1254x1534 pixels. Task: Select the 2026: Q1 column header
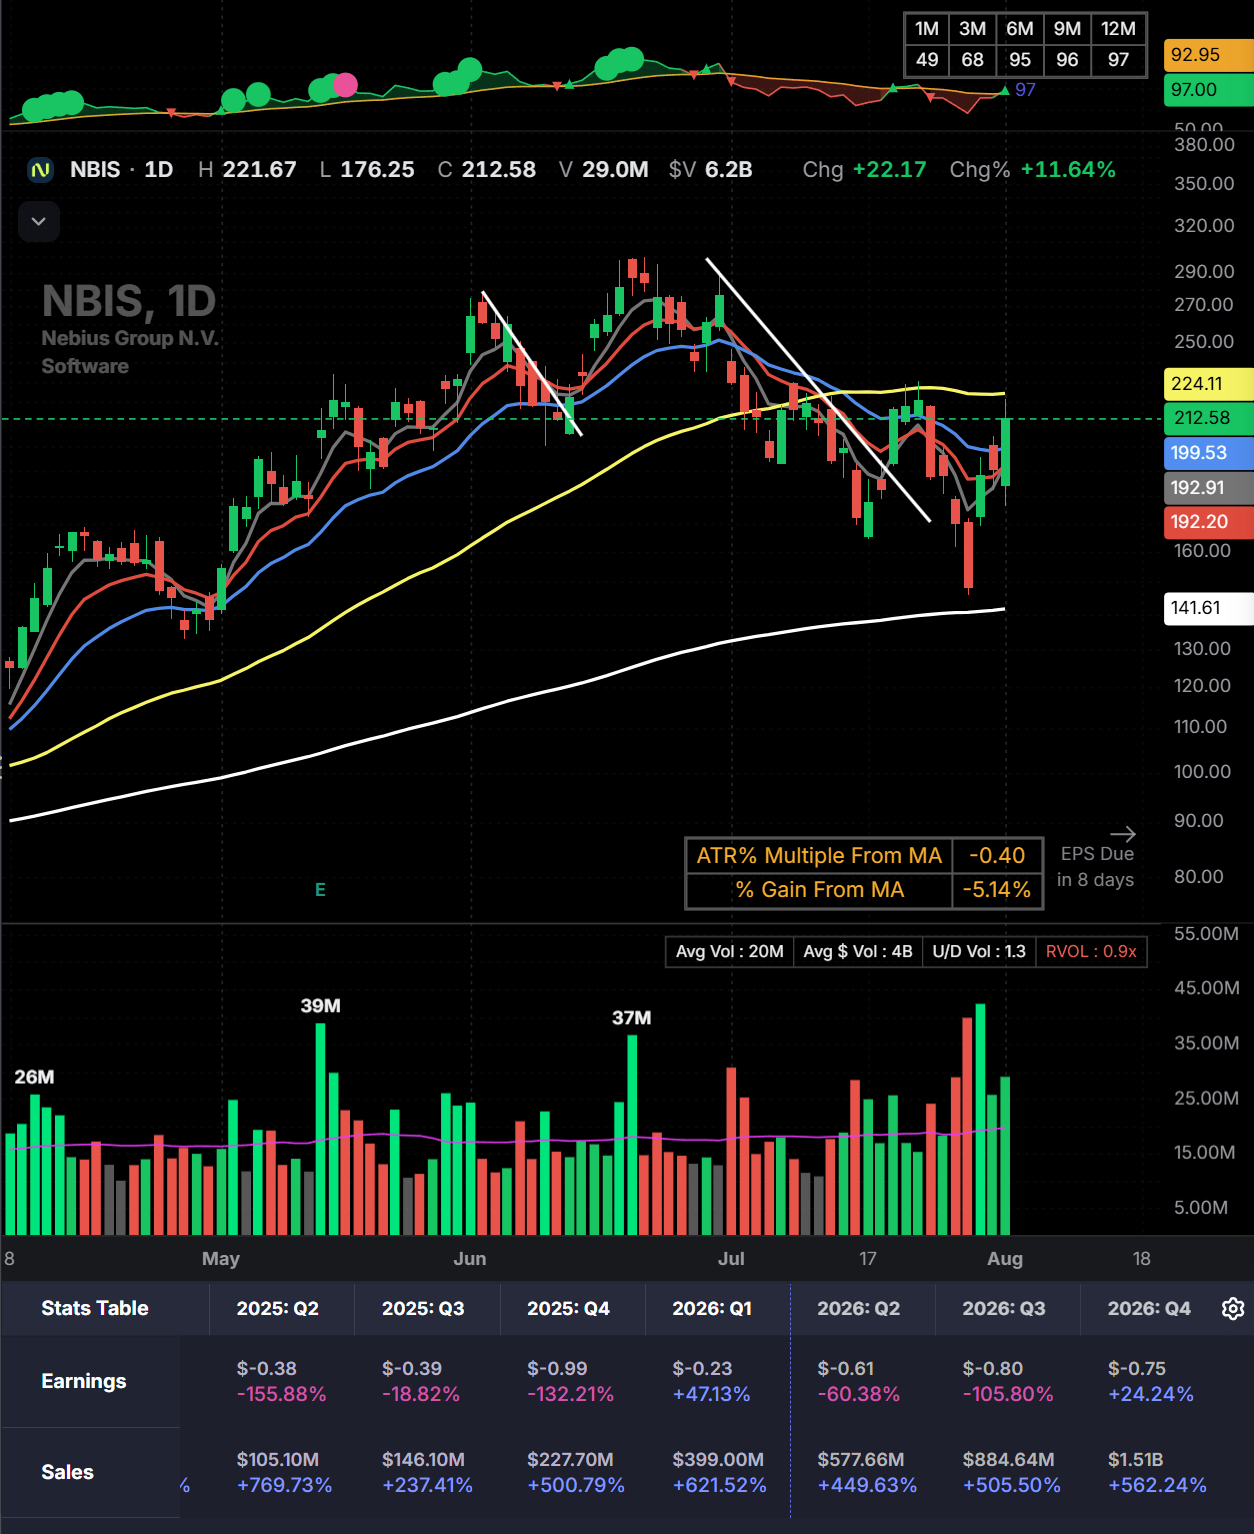[712, 1308]
